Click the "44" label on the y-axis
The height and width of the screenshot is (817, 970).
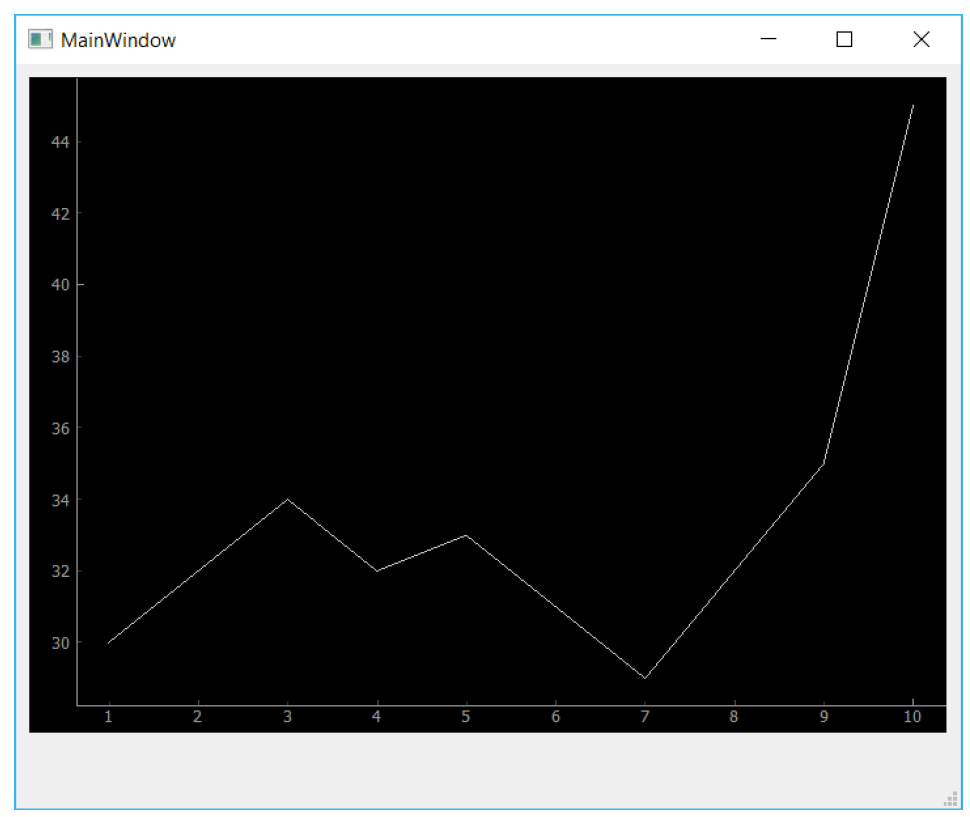tap(59, 142)
